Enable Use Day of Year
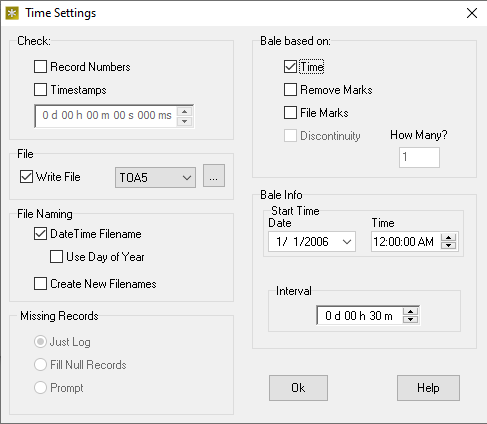The width and height of the screenshot is (487, 424). 56,257
